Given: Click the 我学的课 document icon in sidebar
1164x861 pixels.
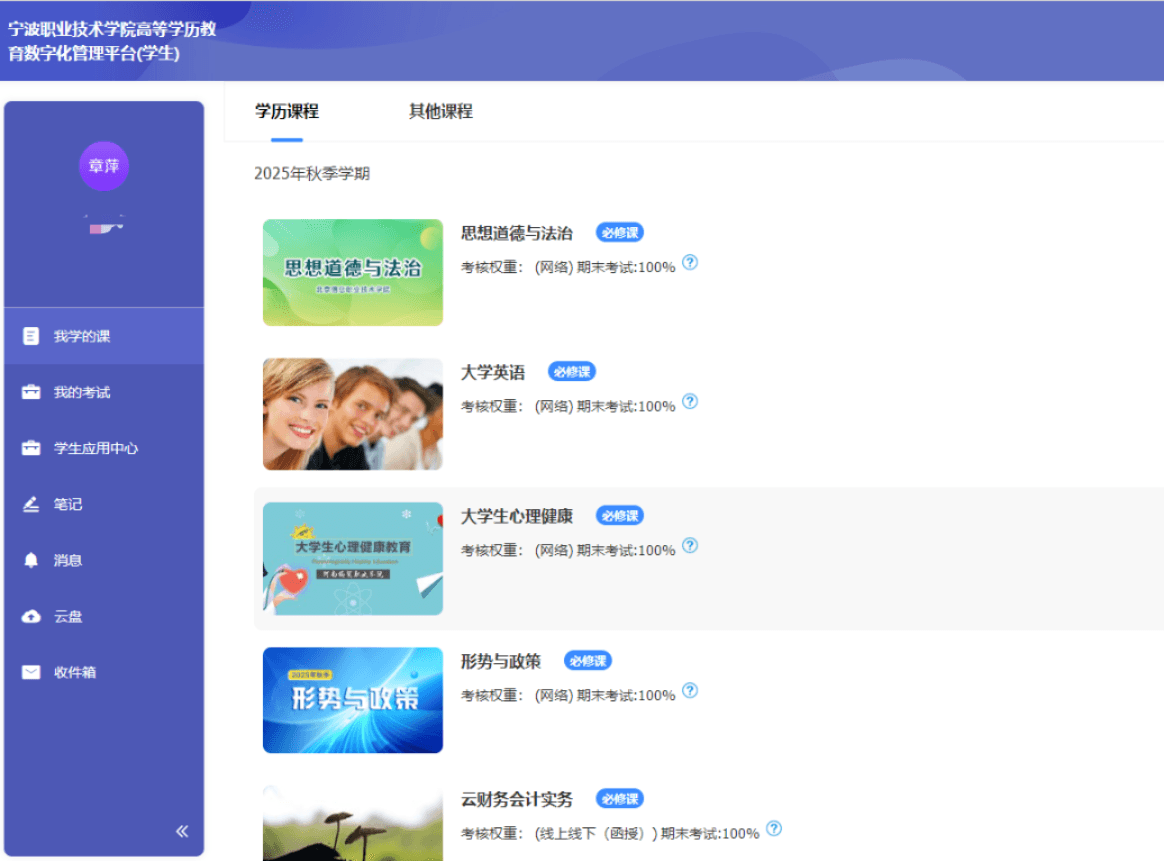Looking at the screenshot, I should 31,336.
